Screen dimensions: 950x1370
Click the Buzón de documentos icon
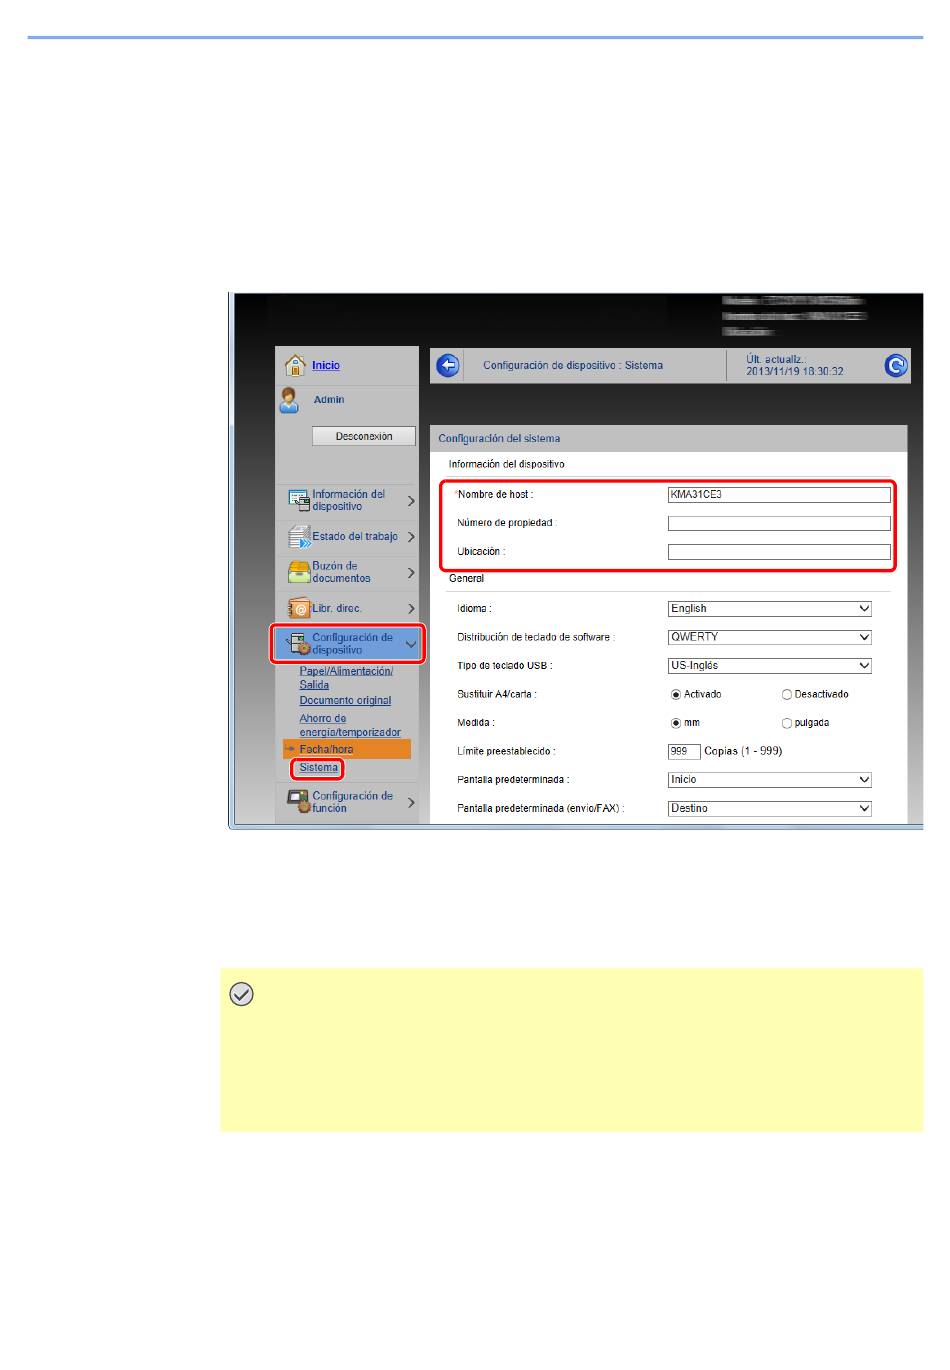[x=299, y=572]
